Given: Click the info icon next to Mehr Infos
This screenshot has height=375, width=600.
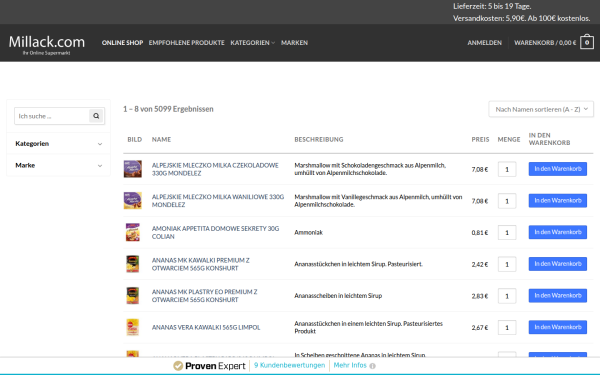Looking at the screenshot, I should point(372,366).
